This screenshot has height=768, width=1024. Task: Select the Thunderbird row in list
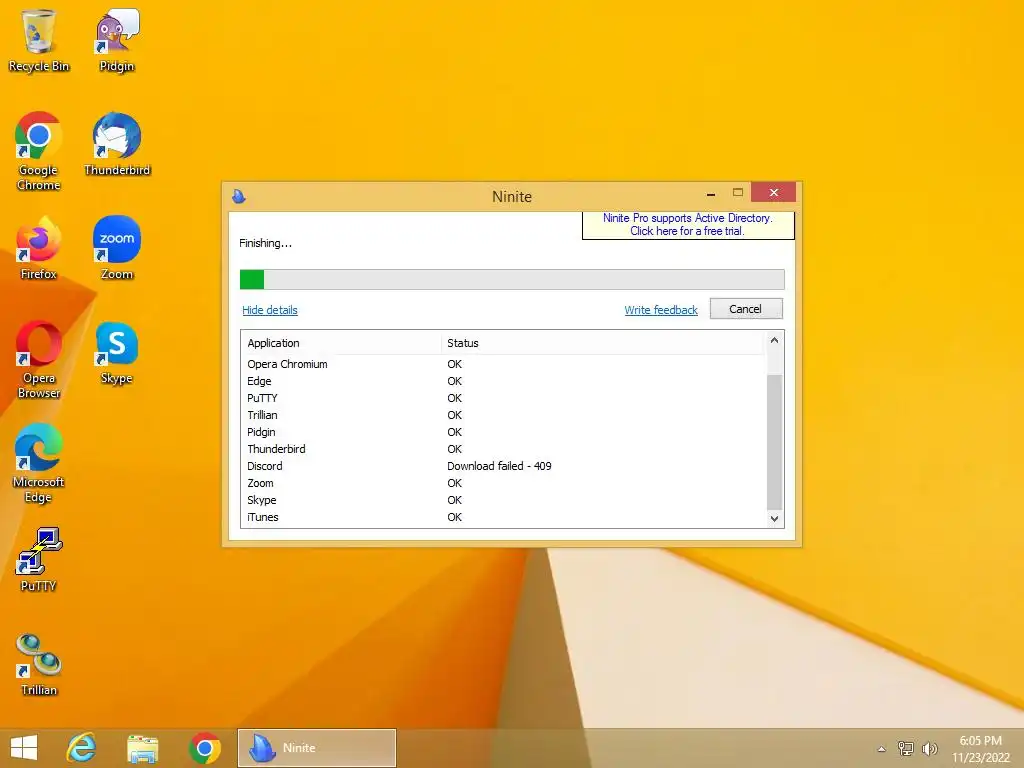tap(503, 449)
